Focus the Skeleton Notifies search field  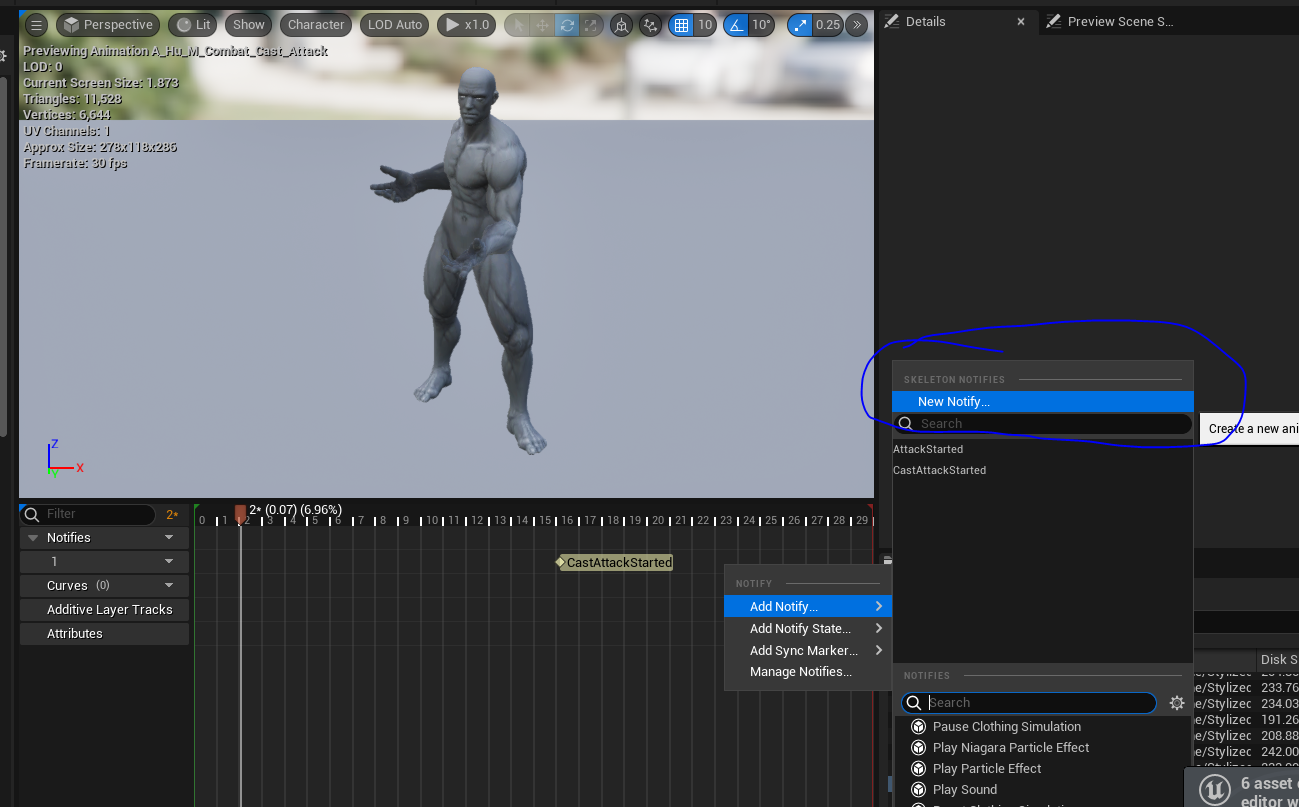(x=1043, y=424)
